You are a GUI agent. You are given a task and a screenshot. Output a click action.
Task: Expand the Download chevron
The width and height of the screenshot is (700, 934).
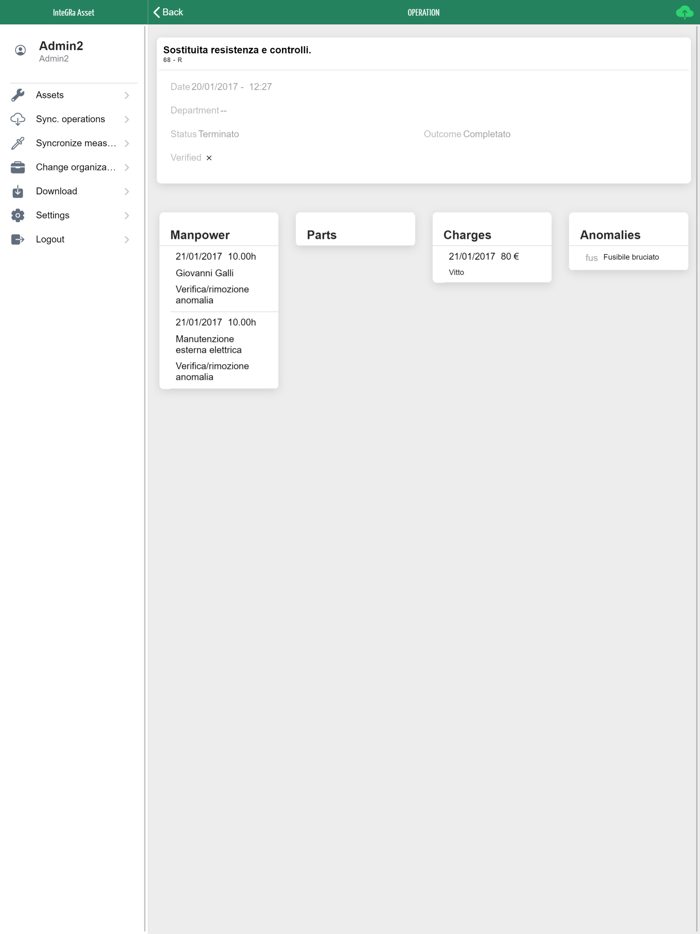click(127, 191)
